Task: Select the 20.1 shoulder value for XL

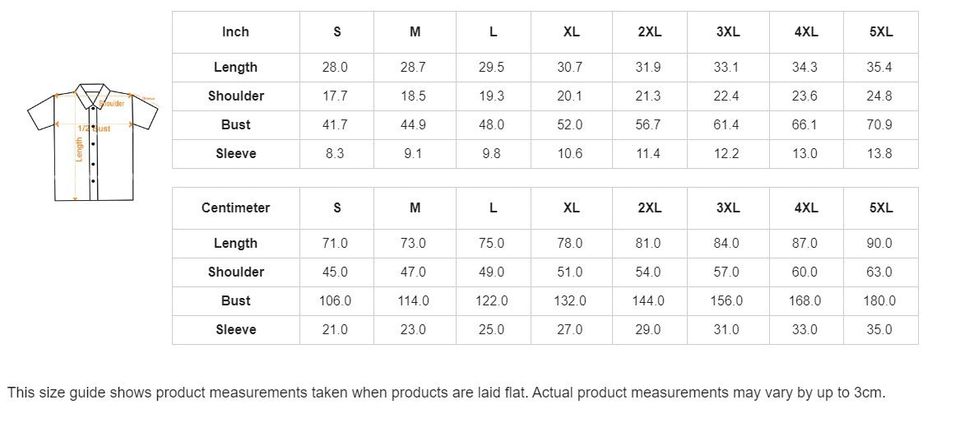Action: [x=571, y=96]
